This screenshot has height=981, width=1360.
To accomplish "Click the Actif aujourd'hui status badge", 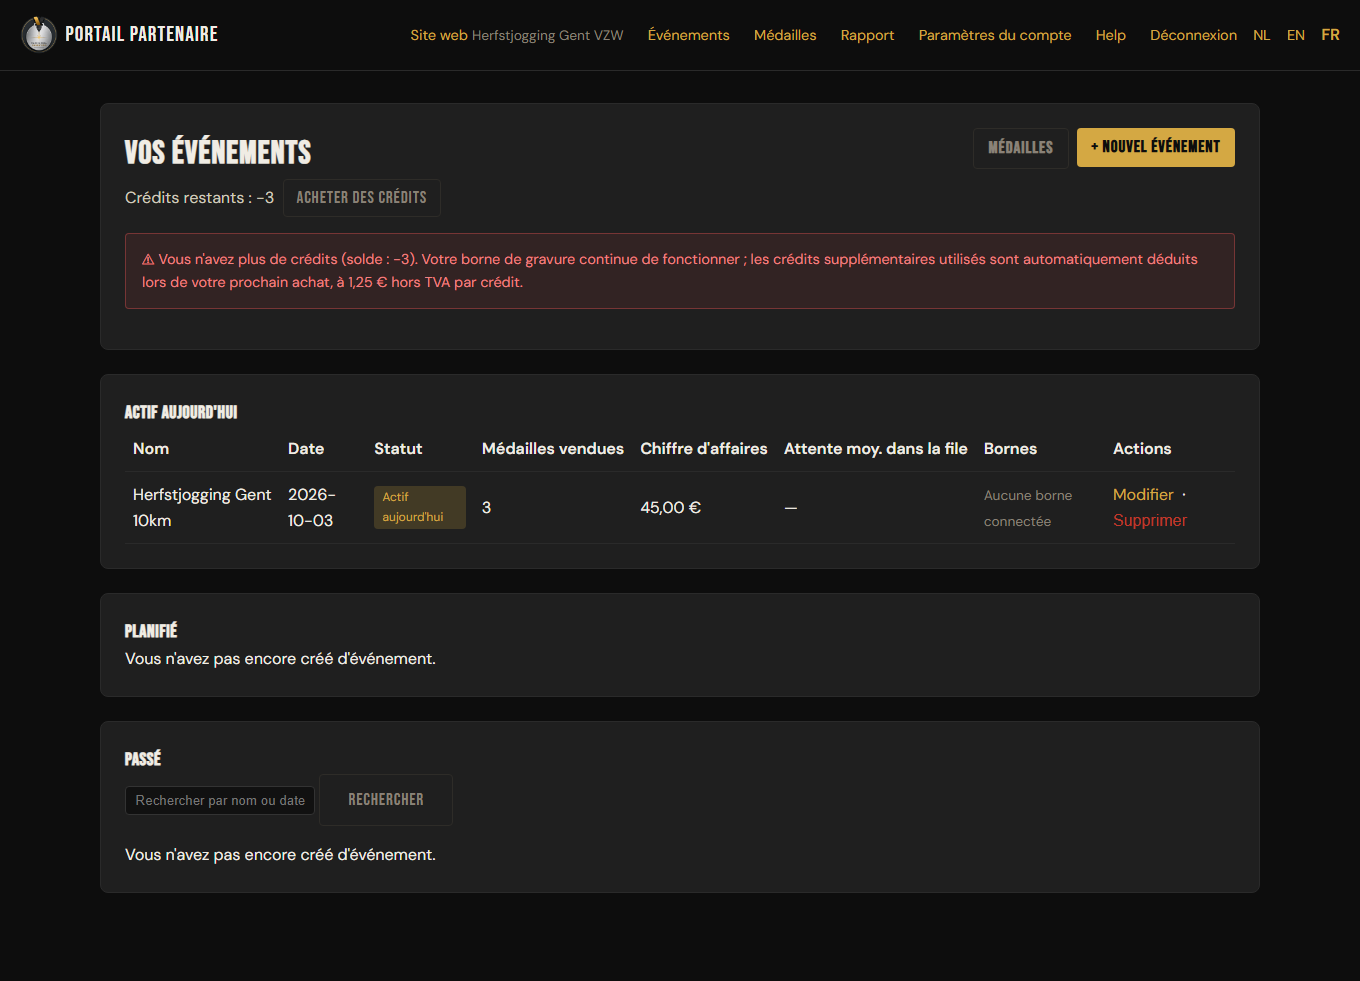I will [x=419, y=507].
